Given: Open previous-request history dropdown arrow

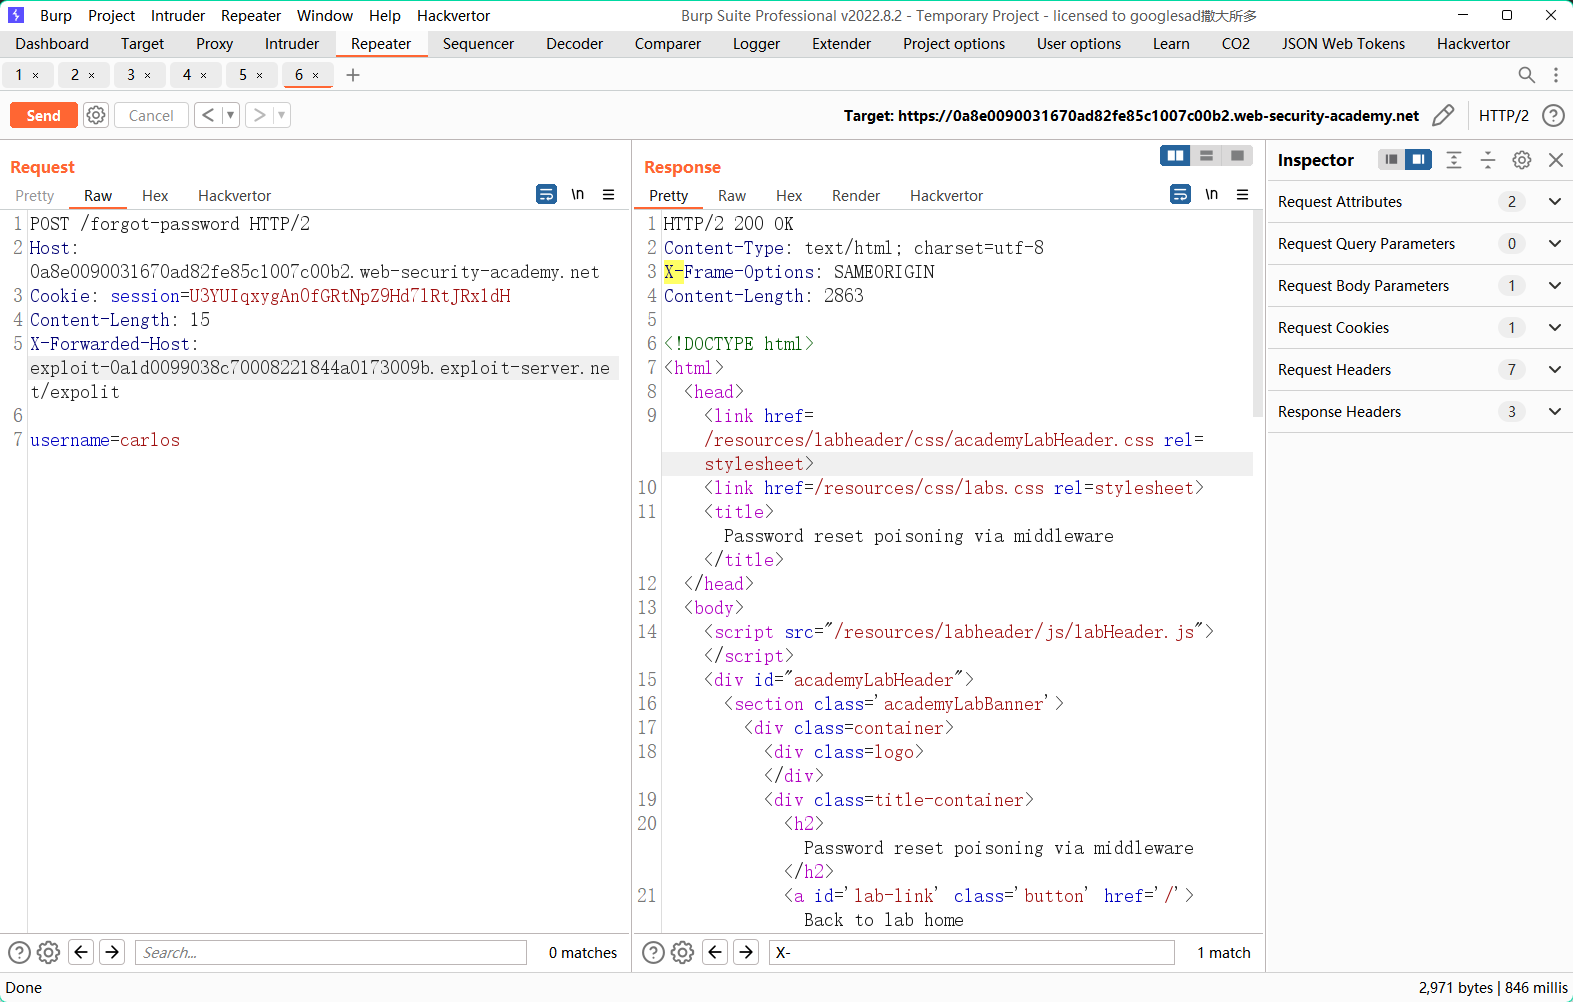Looking at the screenshot, I should tap(230, 115).
